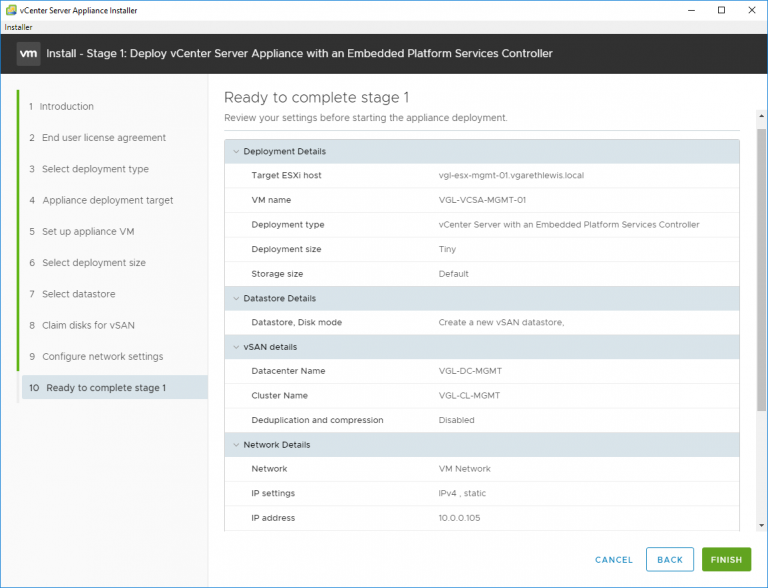Click IP address value 10.0.0.105
768x588 pixels.
pos(459,518)
